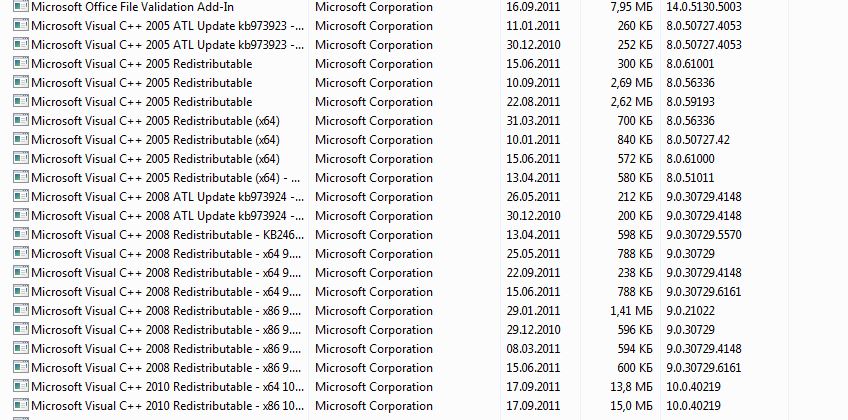This screenshot has height=420, width=848.
Task: Click the install date 08.03.2011
Action: (x=533, y=349)
